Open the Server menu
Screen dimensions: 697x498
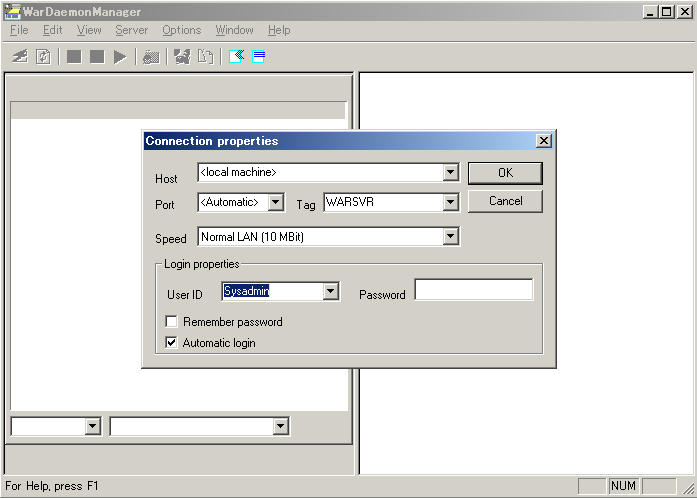click(132, 30)
